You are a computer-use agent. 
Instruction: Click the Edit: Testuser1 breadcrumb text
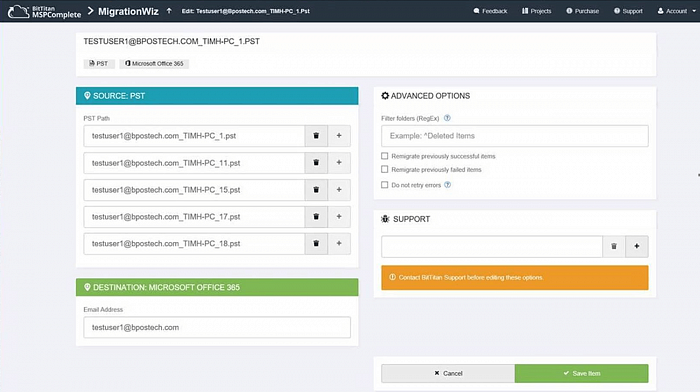[x=246, y=11]
